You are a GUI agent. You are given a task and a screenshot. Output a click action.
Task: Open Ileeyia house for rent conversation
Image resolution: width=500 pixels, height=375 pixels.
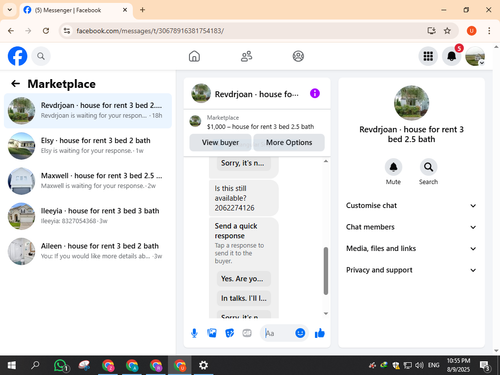tap(88, 216)
